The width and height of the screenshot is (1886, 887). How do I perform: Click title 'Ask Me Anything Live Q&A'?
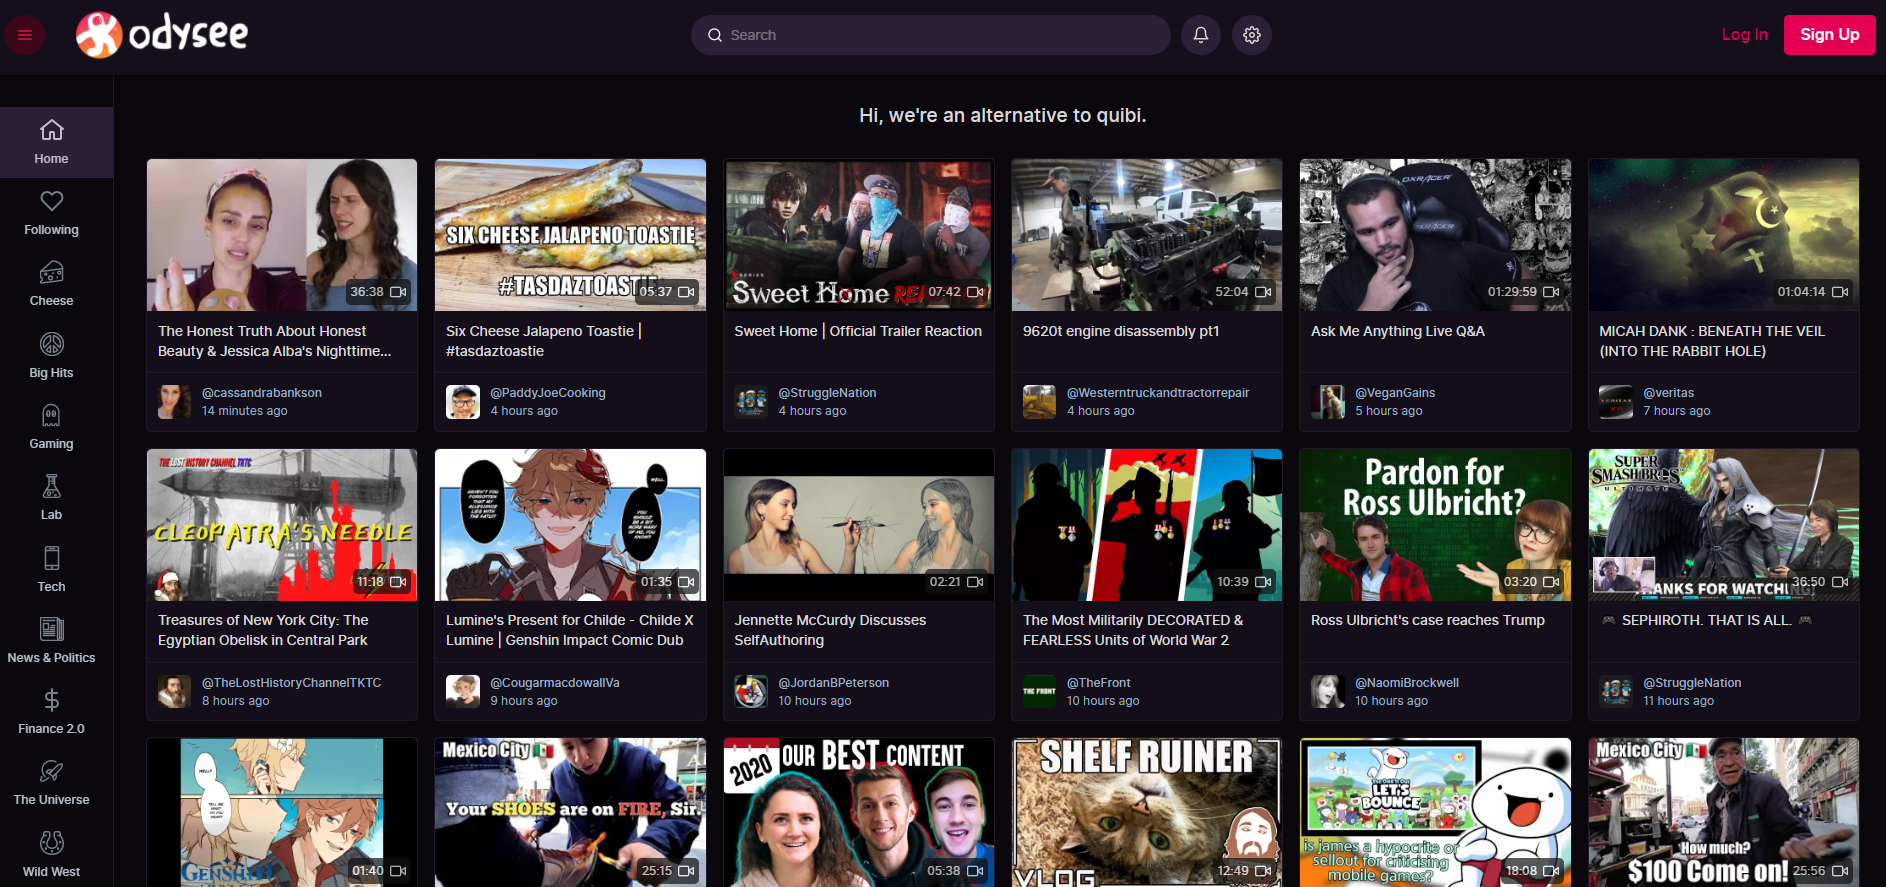pos(1398,331)
